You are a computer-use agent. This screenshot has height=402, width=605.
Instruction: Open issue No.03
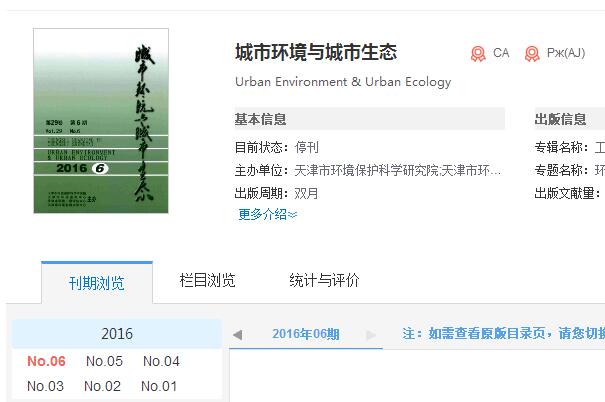coord(45,386)
